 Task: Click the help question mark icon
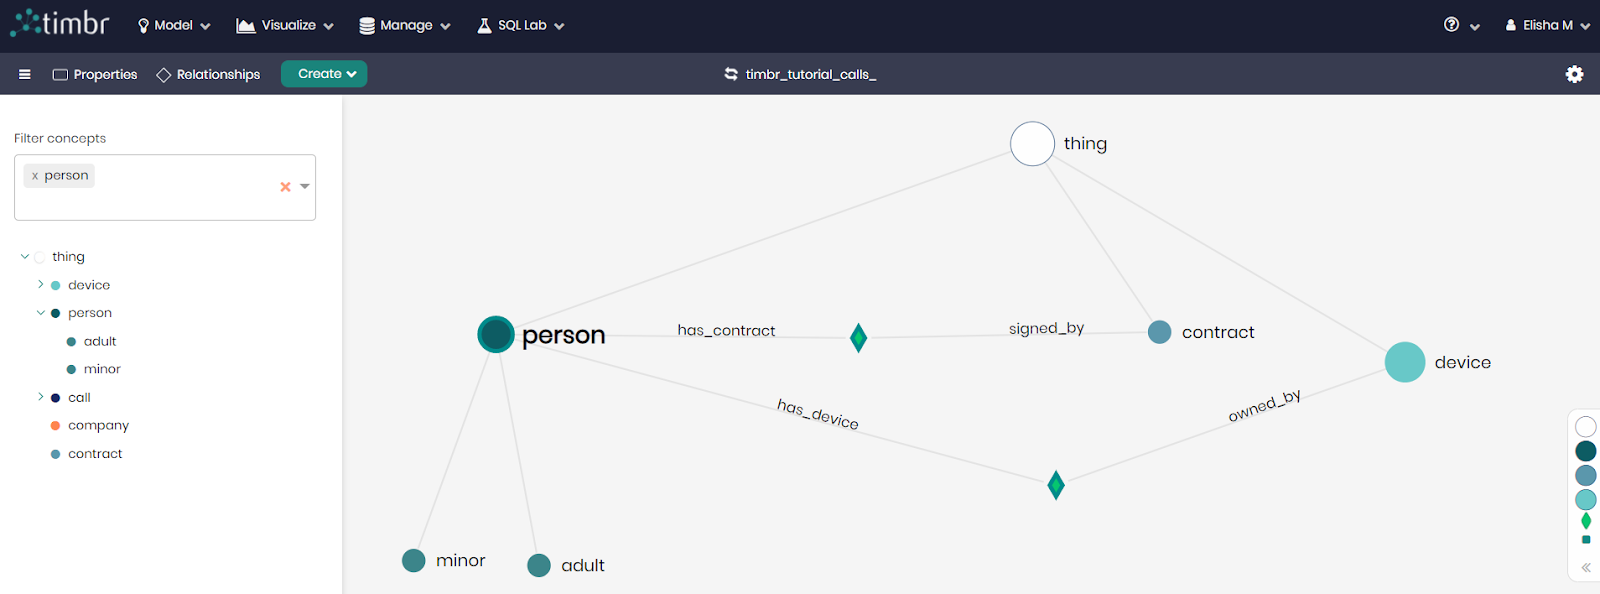(x=1451, y=25)
